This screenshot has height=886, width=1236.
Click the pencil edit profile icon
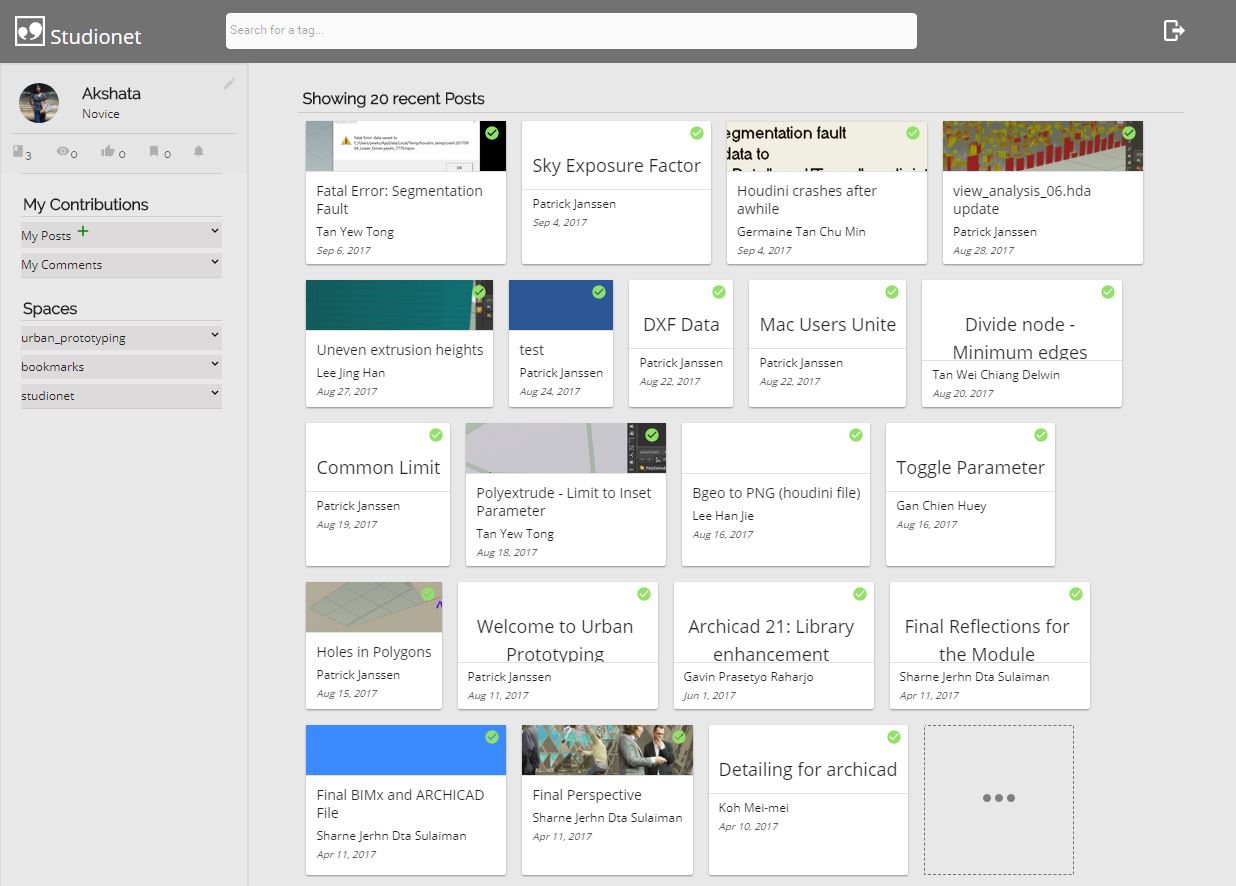click(x=229, y=84)
